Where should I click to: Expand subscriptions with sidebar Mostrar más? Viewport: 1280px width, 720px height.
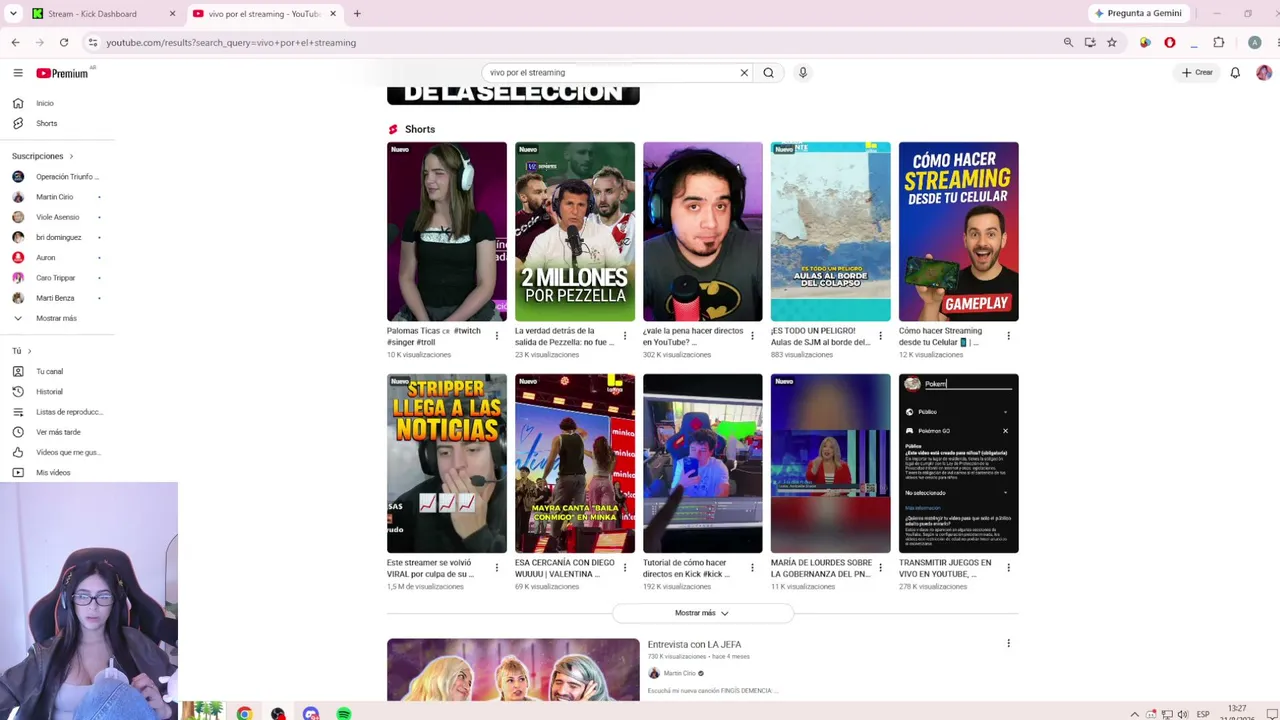(x=57, y=318)
